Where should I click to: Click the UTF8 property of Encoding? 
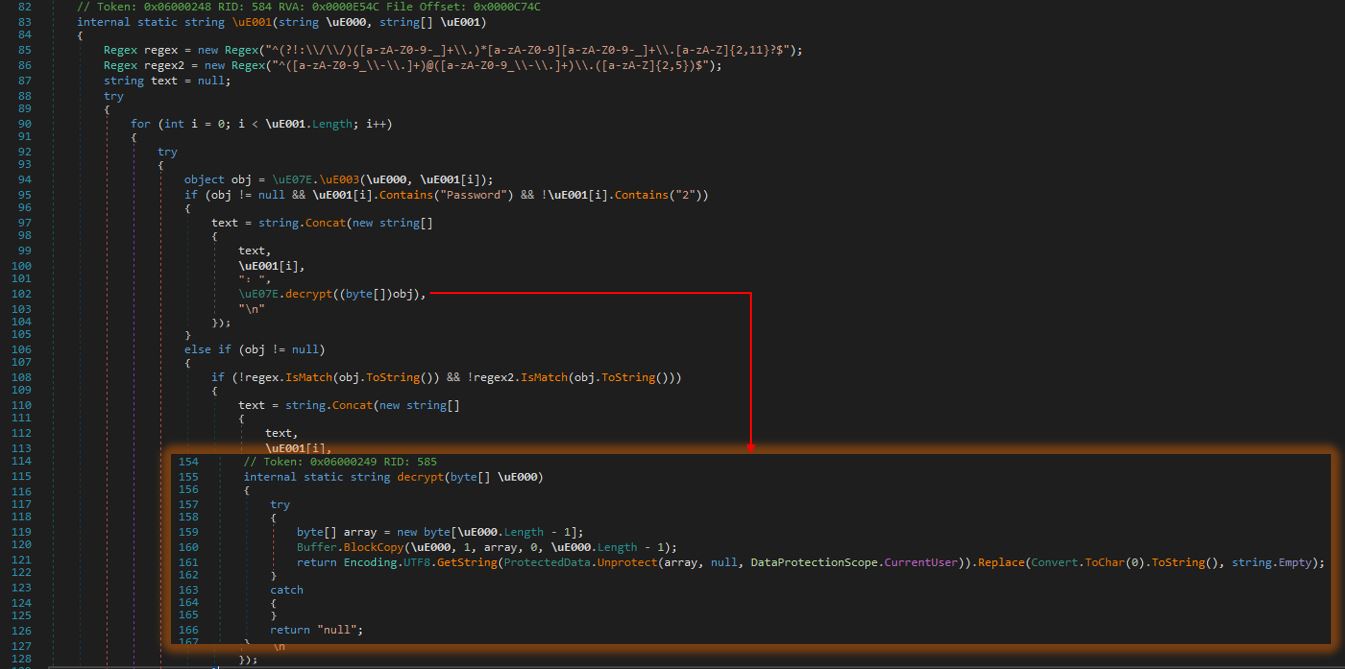tap(419, 562)
